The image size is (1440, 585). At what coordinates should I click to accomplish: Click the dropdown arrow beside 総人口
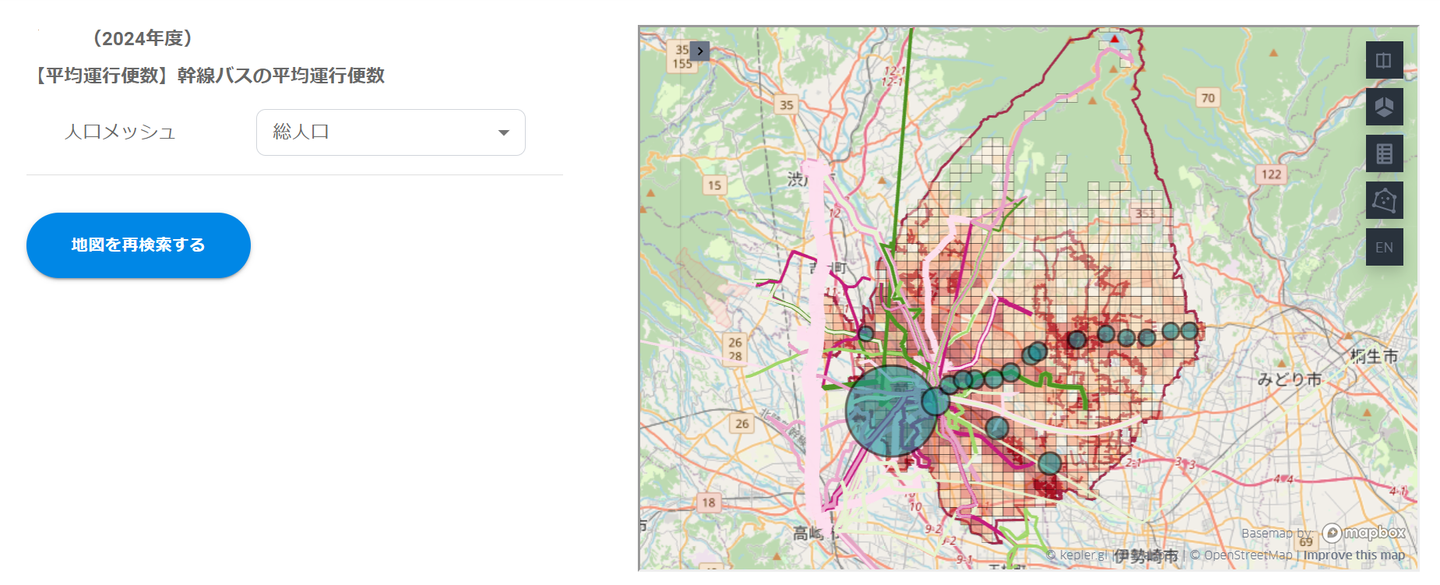tap(504, 132)
